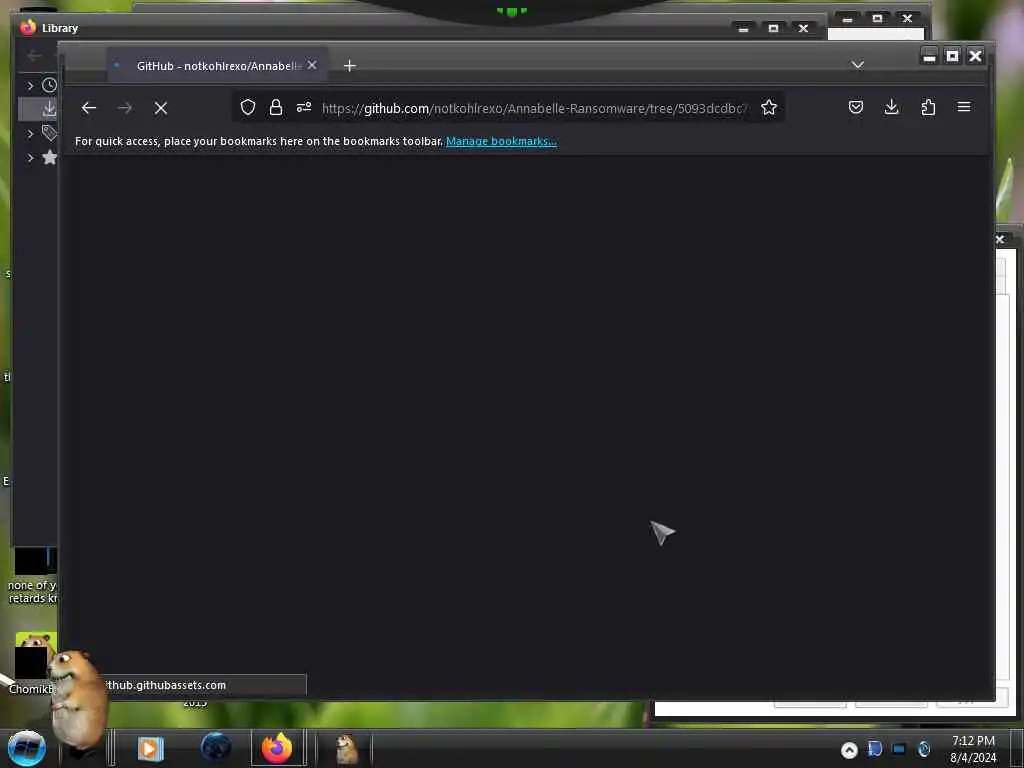Expand All Bookmarks star in Library
Viewport: 1024px width, 768px height.
click(x=30, y=157)
